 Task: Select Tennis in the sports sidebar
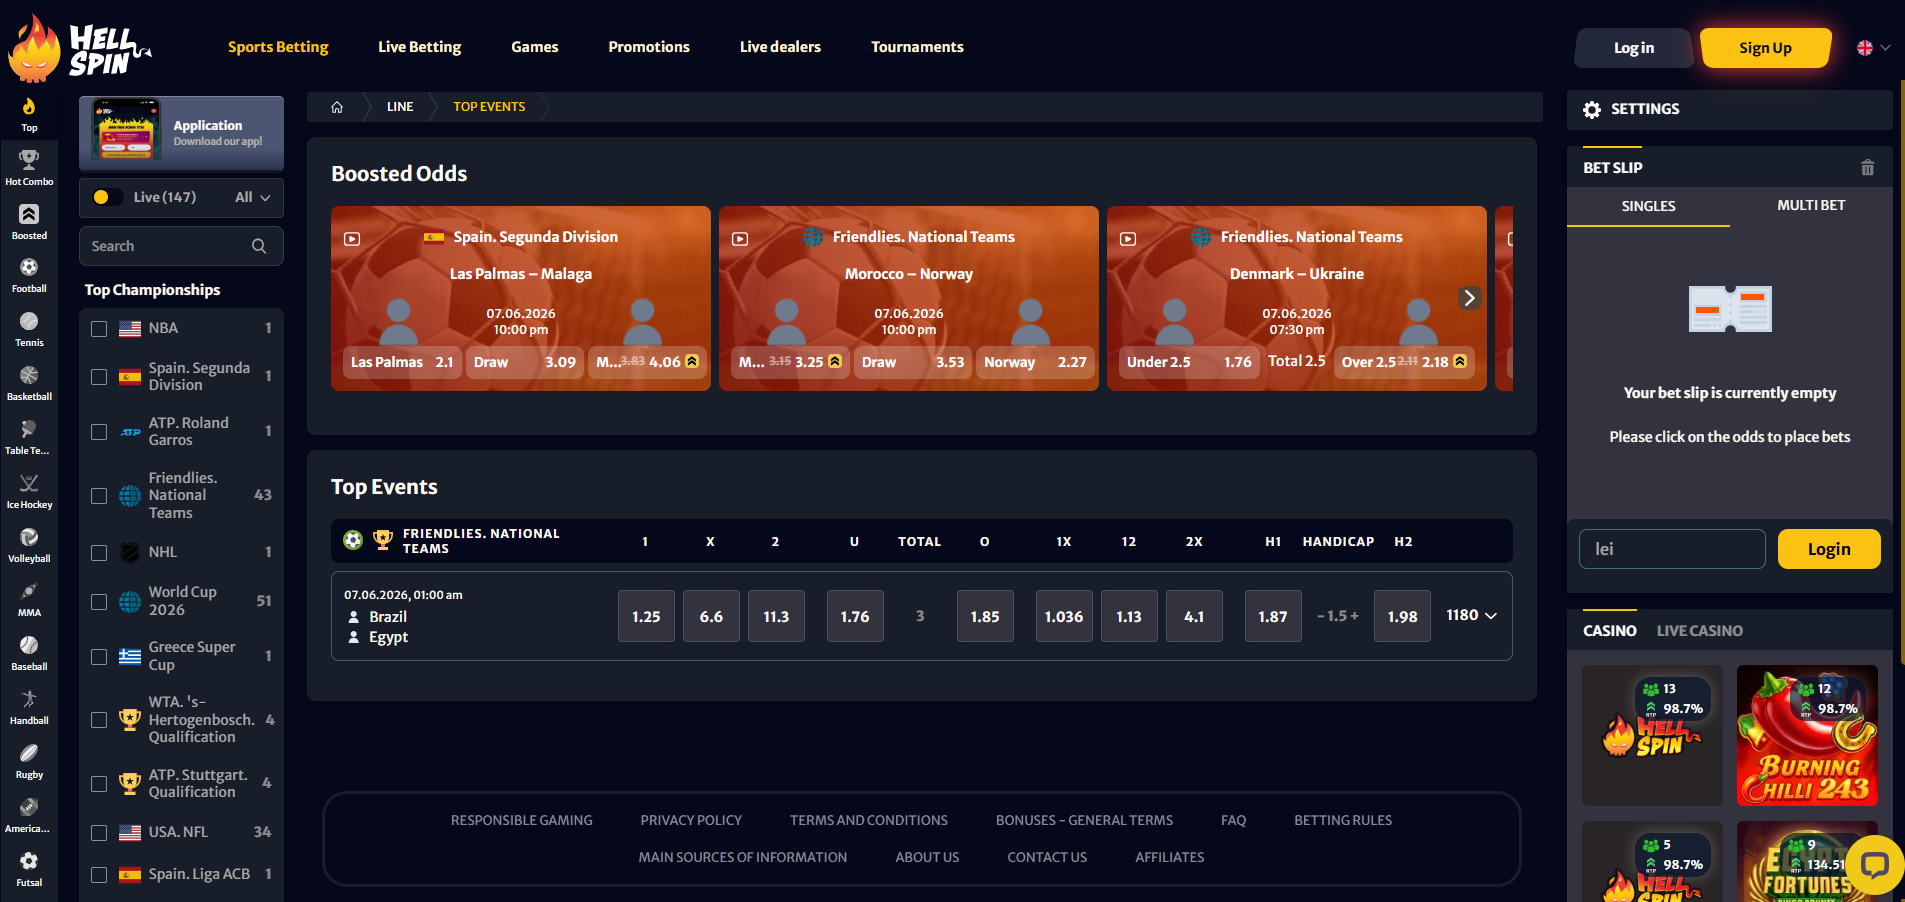(x=29, y=329)
